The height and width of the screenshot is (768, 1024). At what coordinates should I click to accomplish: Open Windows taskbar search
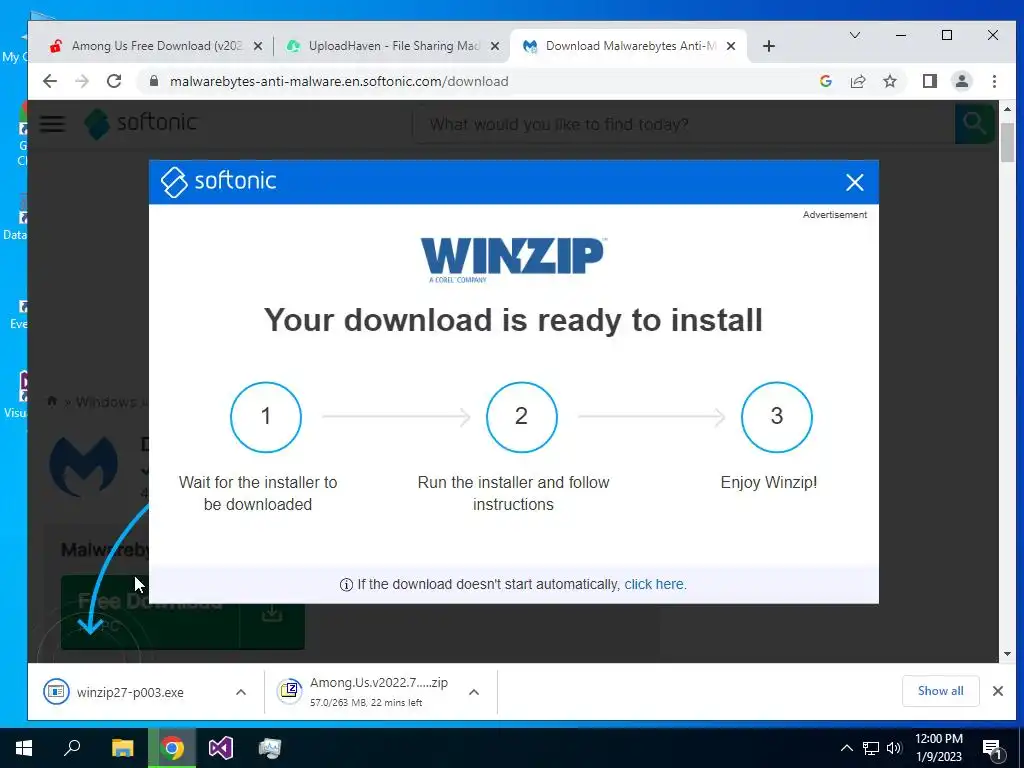tap(72, 748)
